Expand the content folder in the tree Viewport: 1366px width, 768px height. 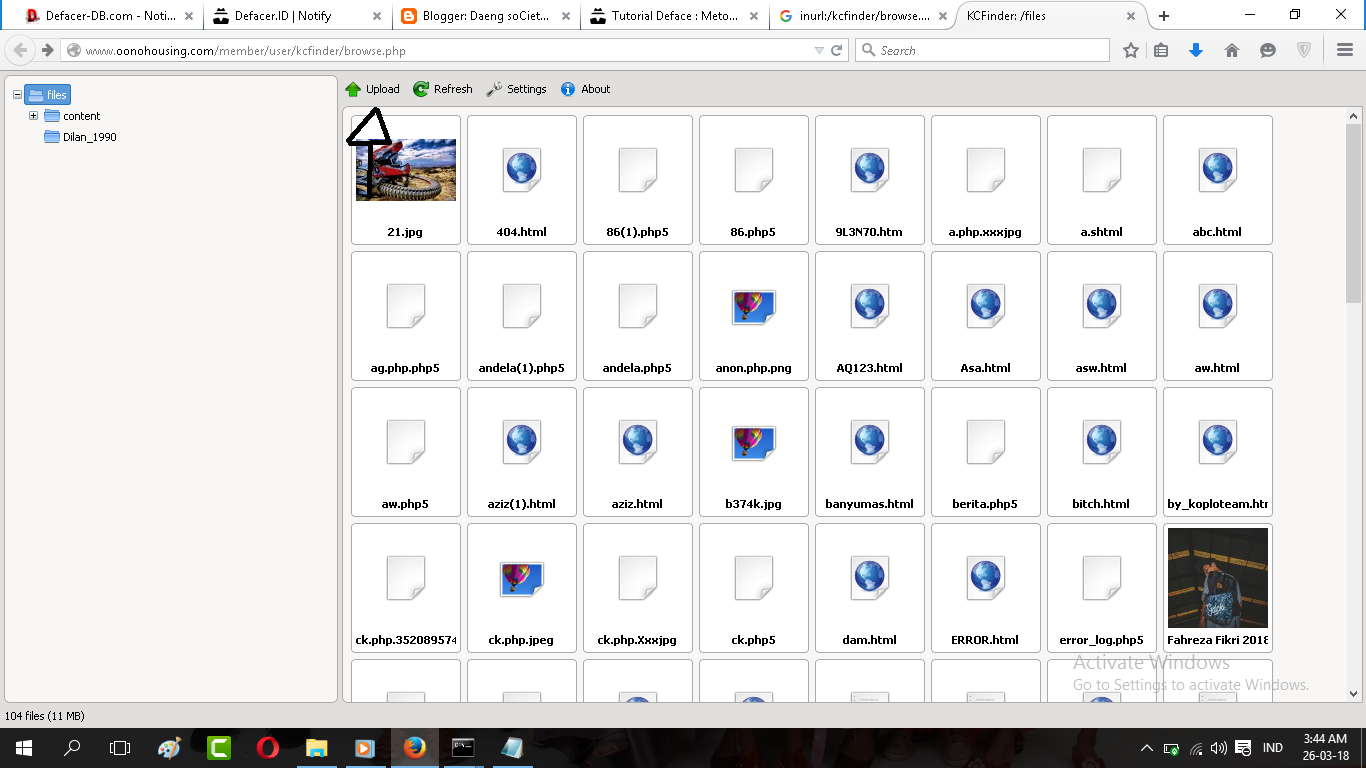click(x=33, y=115)
